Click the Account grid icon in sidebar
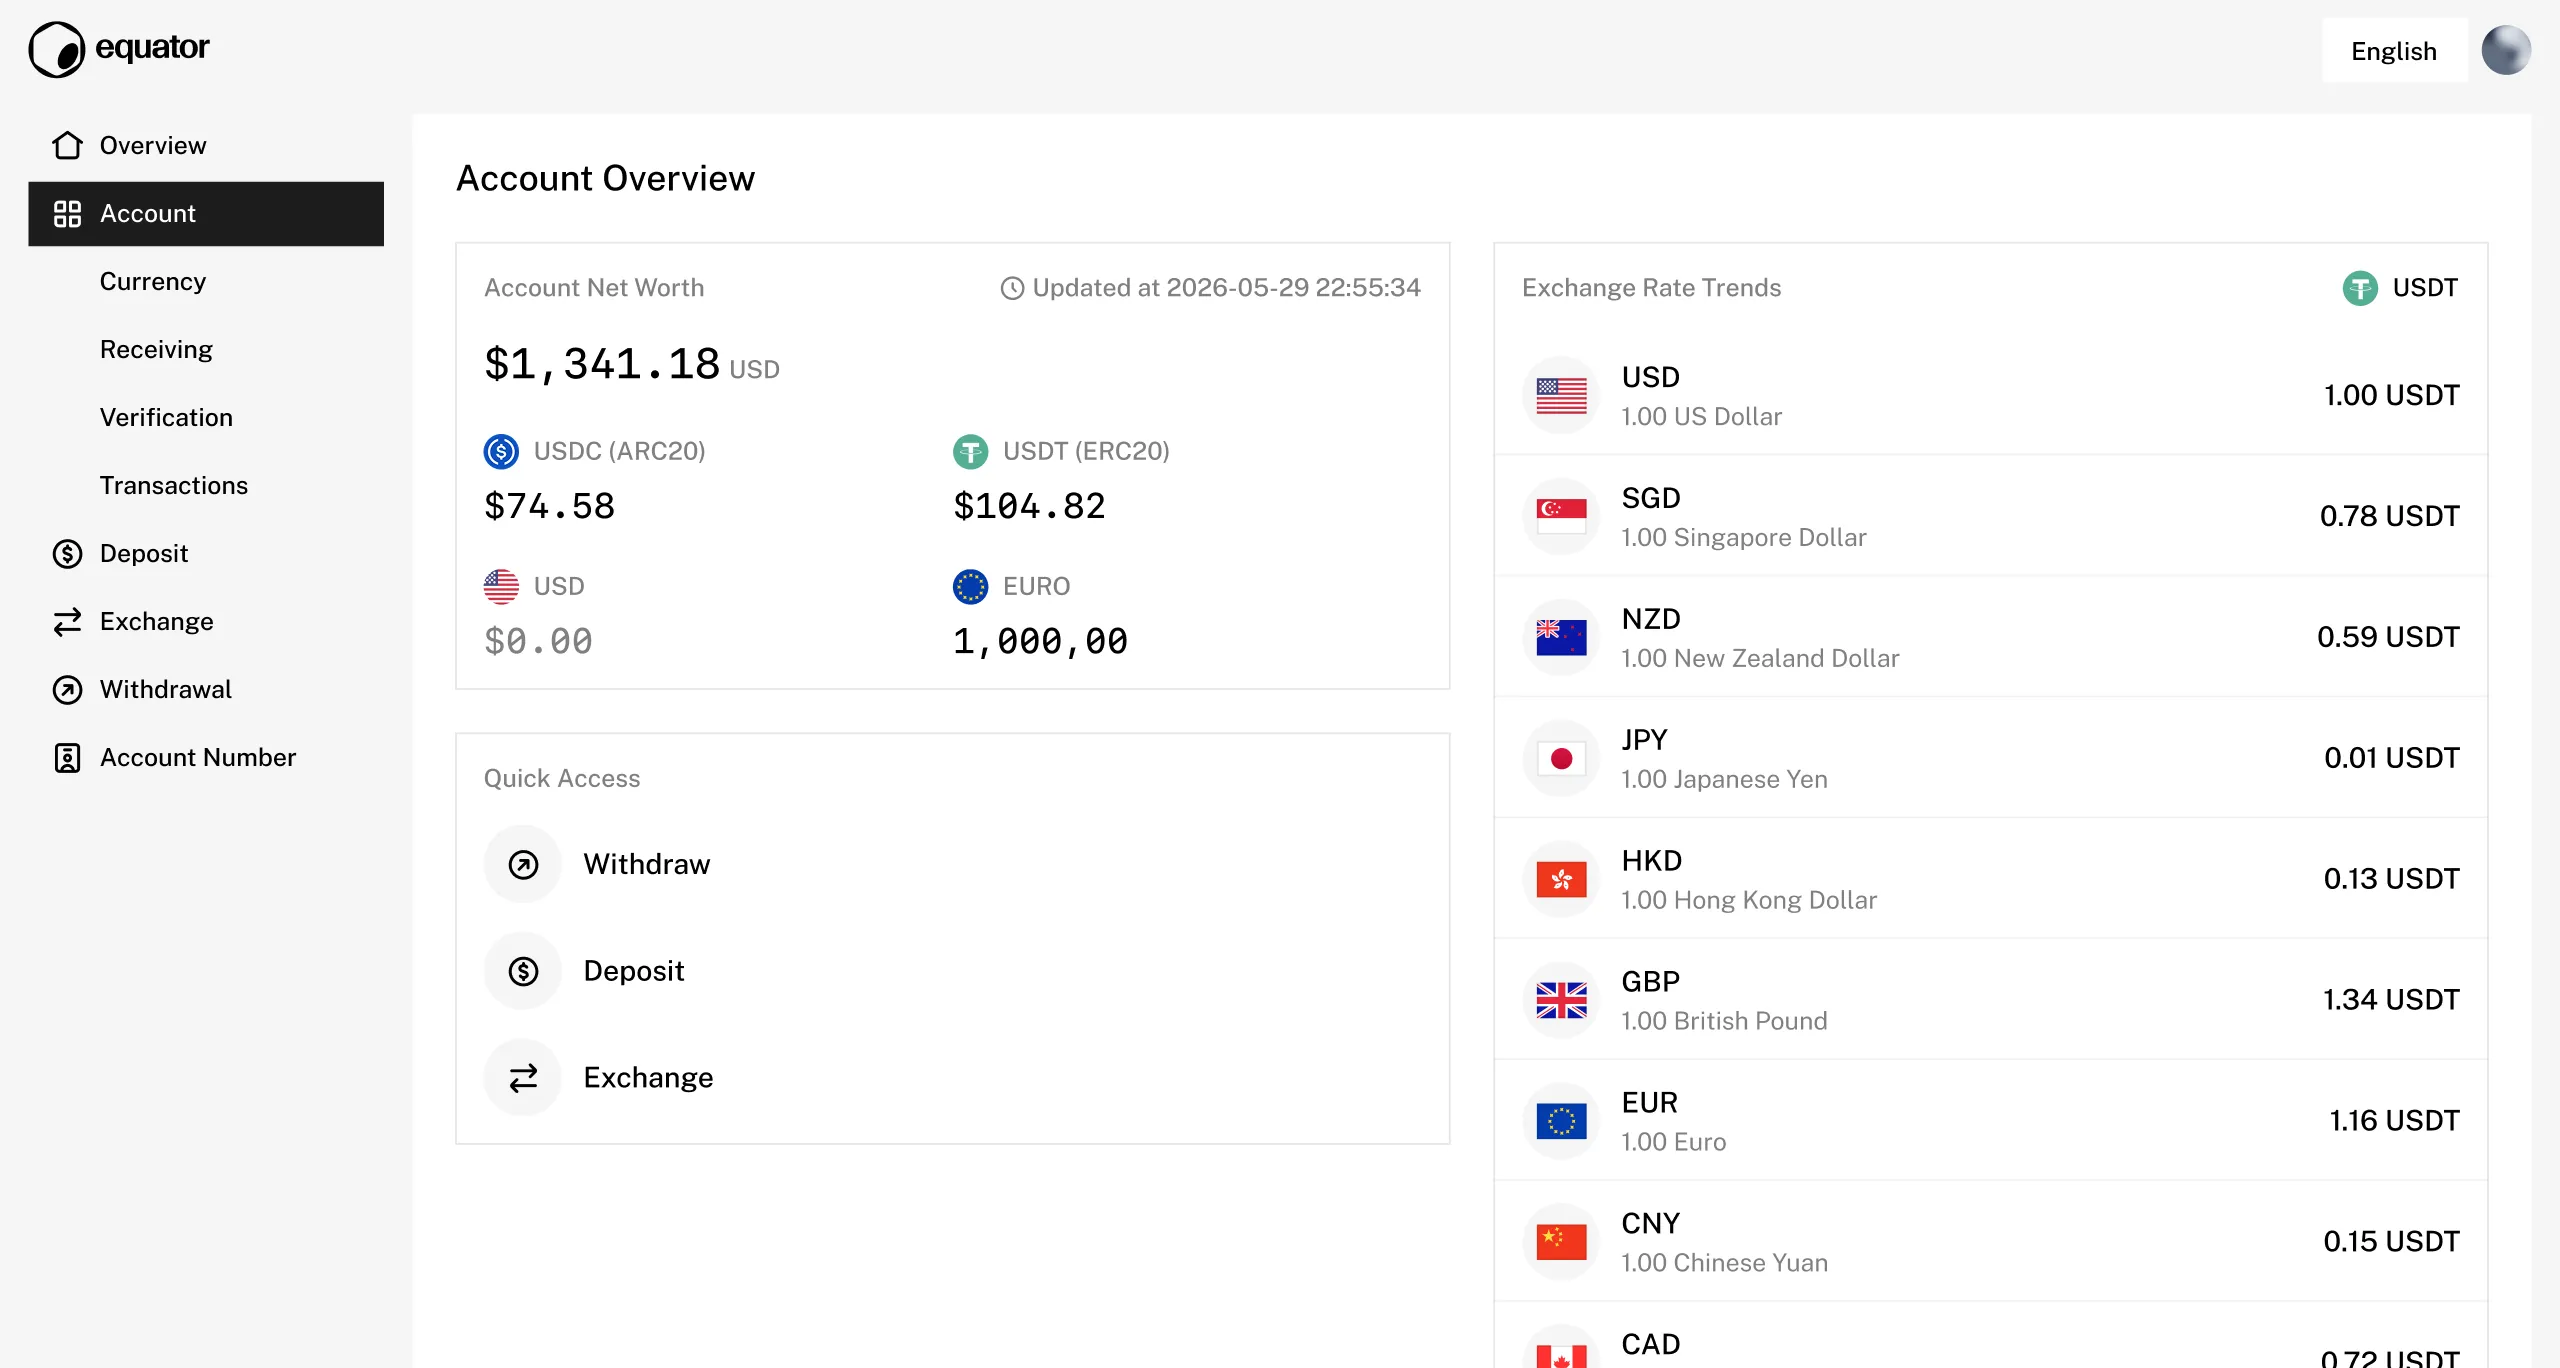Viewport: 2560px width, 1368px height. tap(67, 213)
